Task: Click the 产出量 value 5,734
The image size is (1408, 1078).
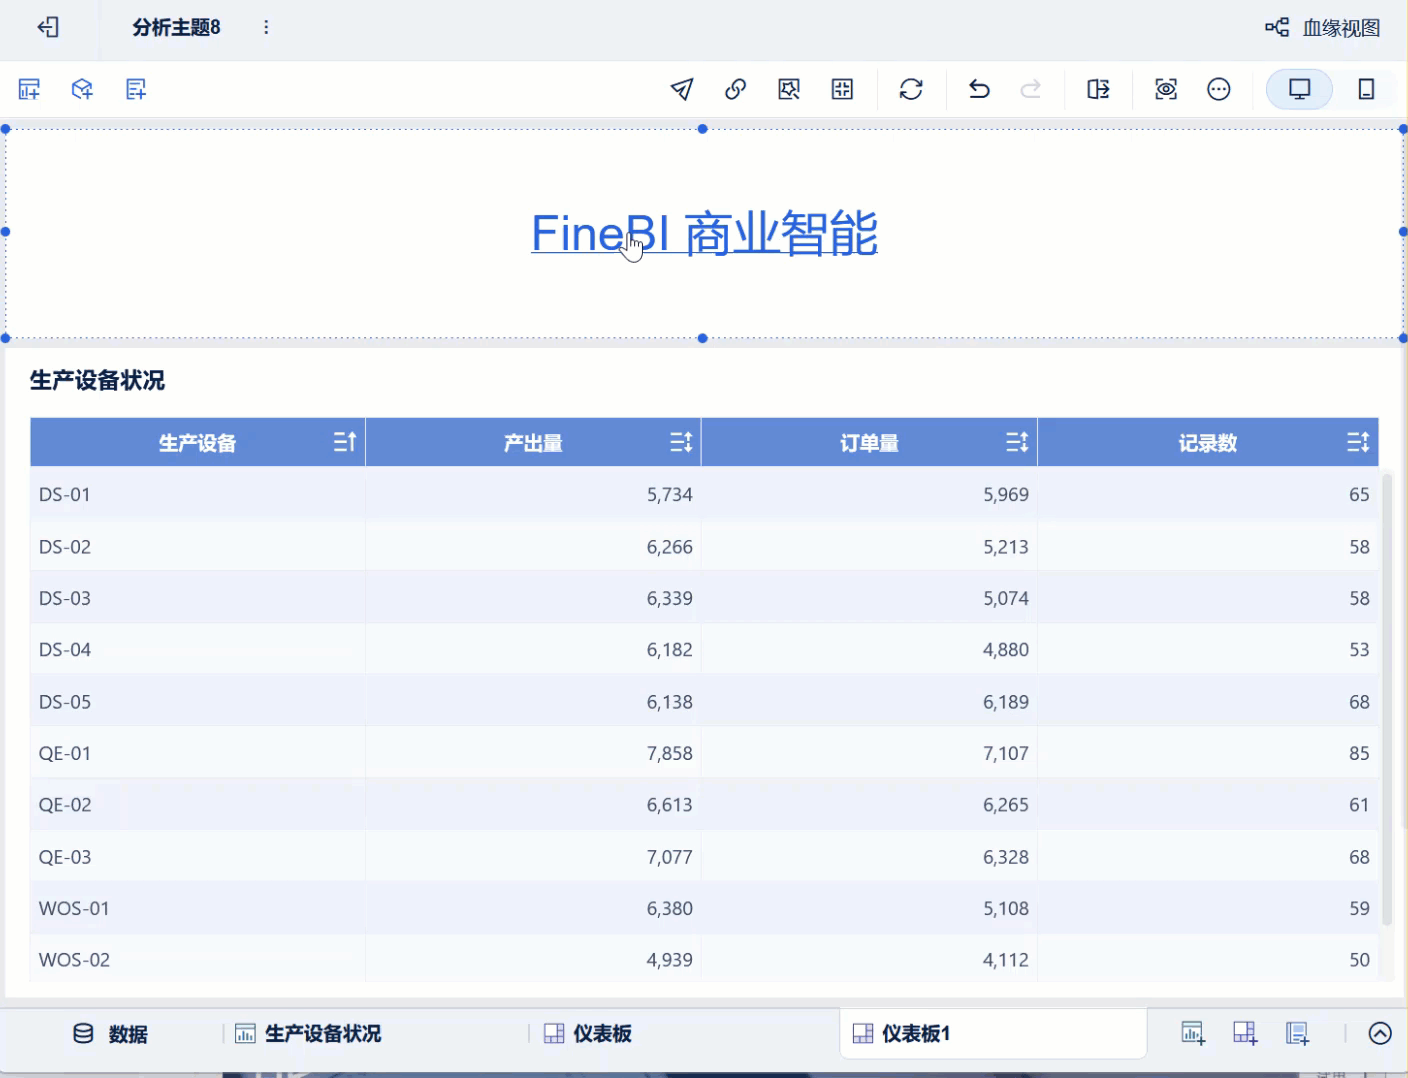Action: [670, 495]
